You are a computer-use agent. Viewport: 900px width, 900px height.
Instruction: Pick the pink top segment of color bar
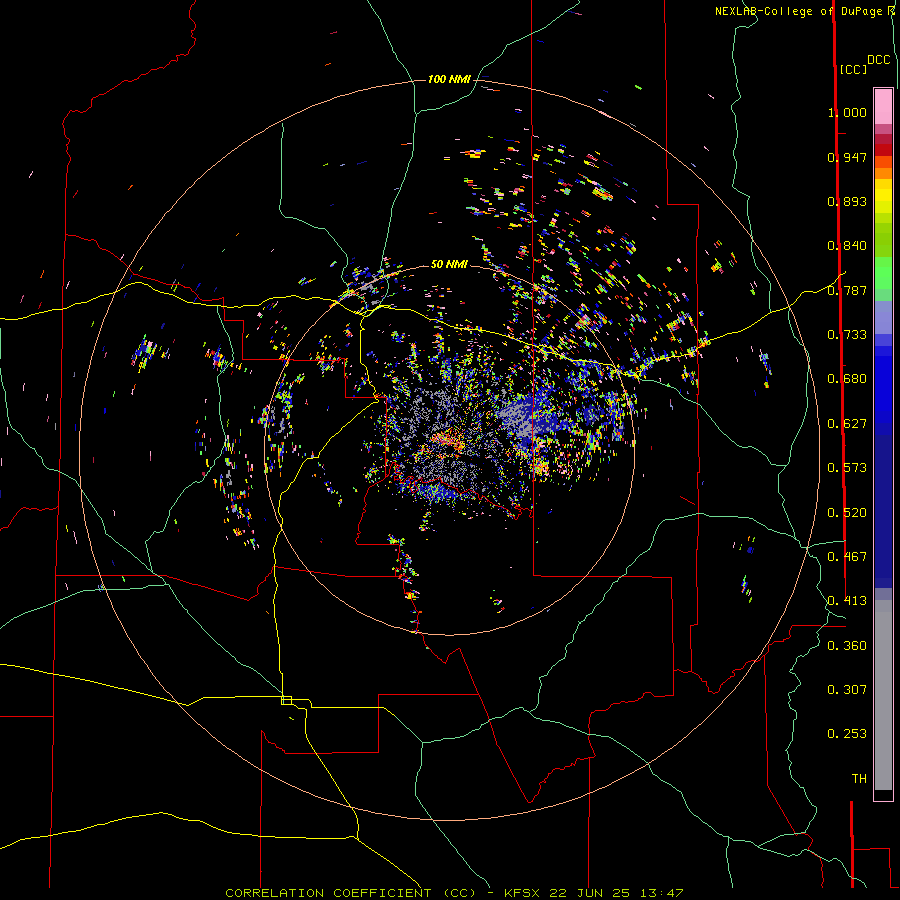883,107
